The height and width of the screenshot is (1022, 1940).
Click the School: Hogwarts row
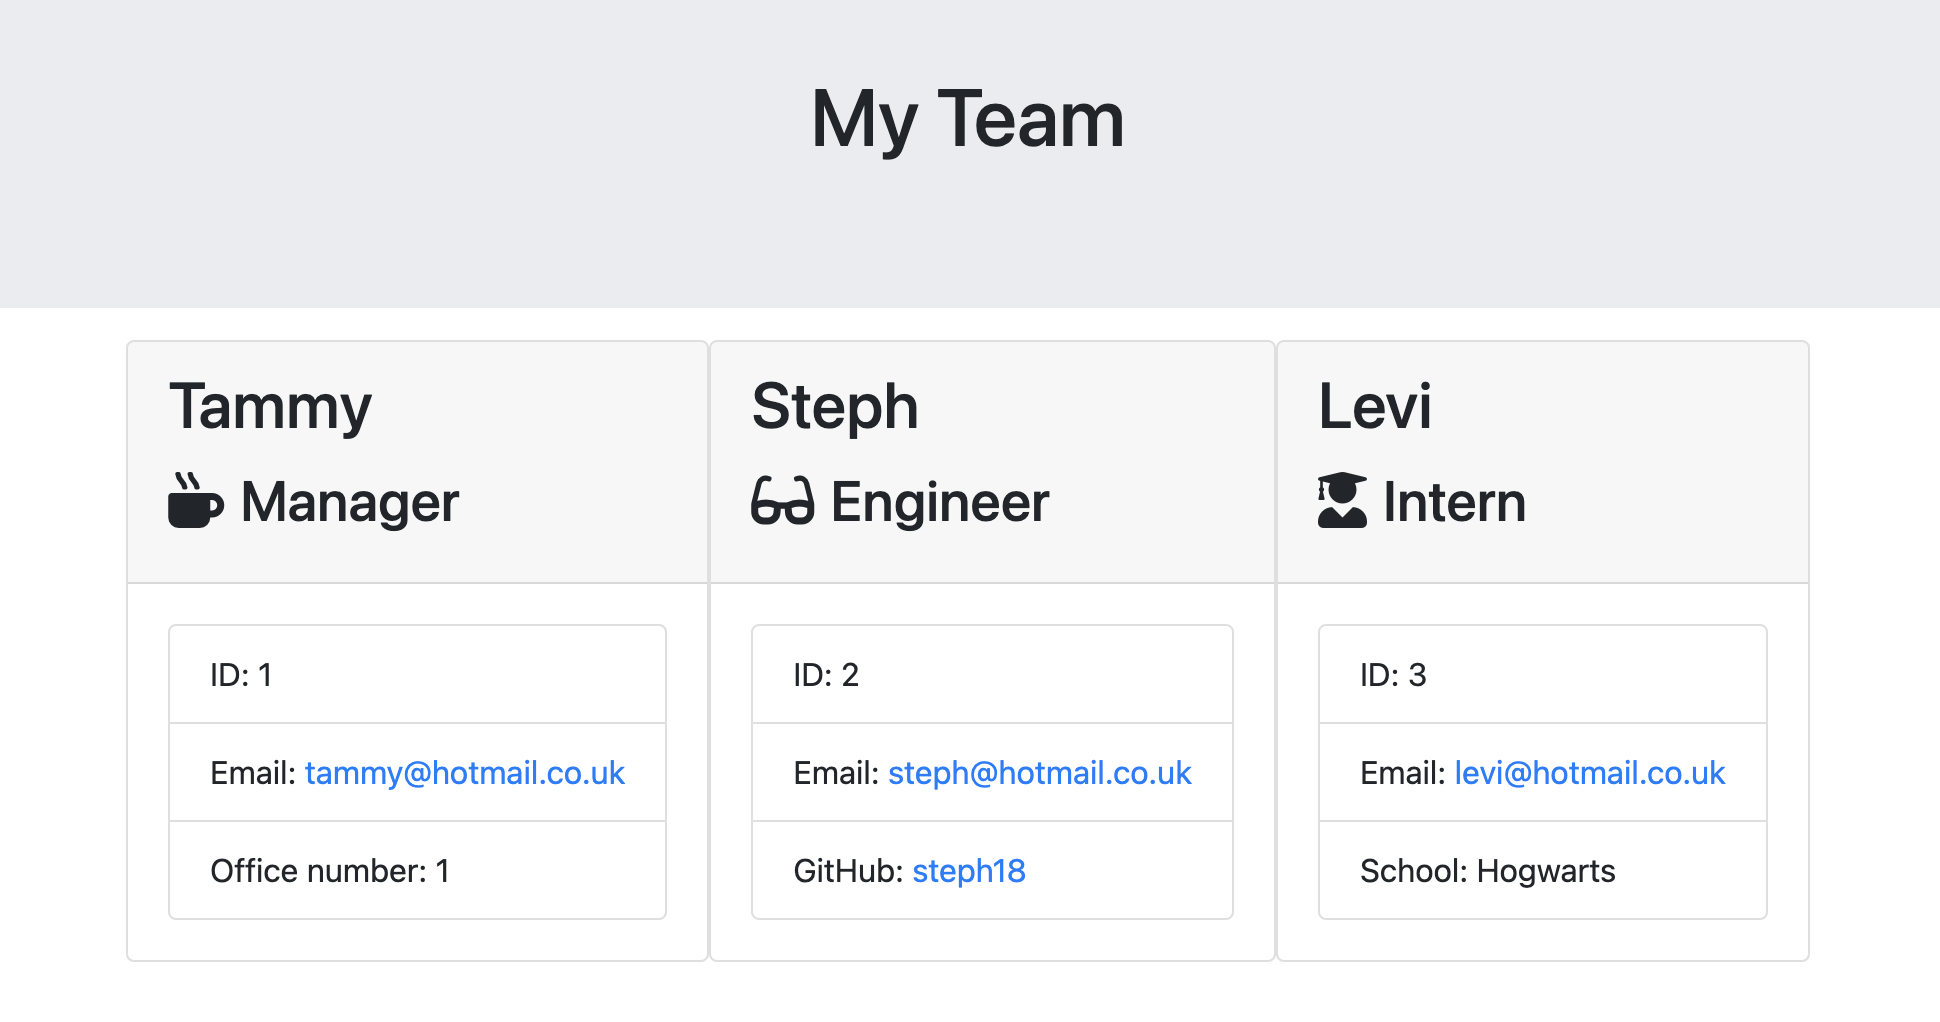(1543, 871)
